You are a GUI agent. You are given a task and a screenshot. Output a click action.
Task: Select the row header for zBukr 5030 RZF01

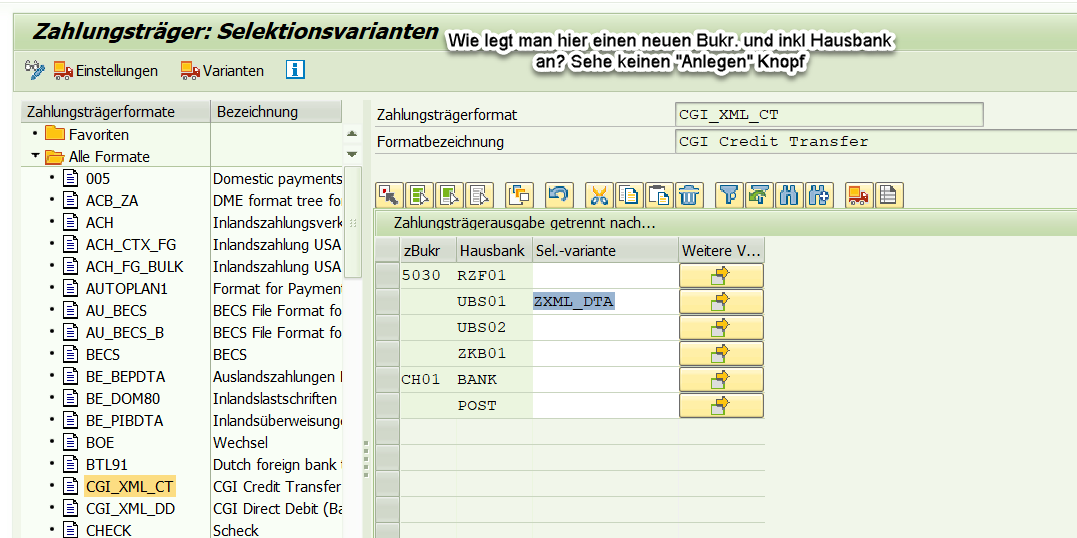coord(386,275)
